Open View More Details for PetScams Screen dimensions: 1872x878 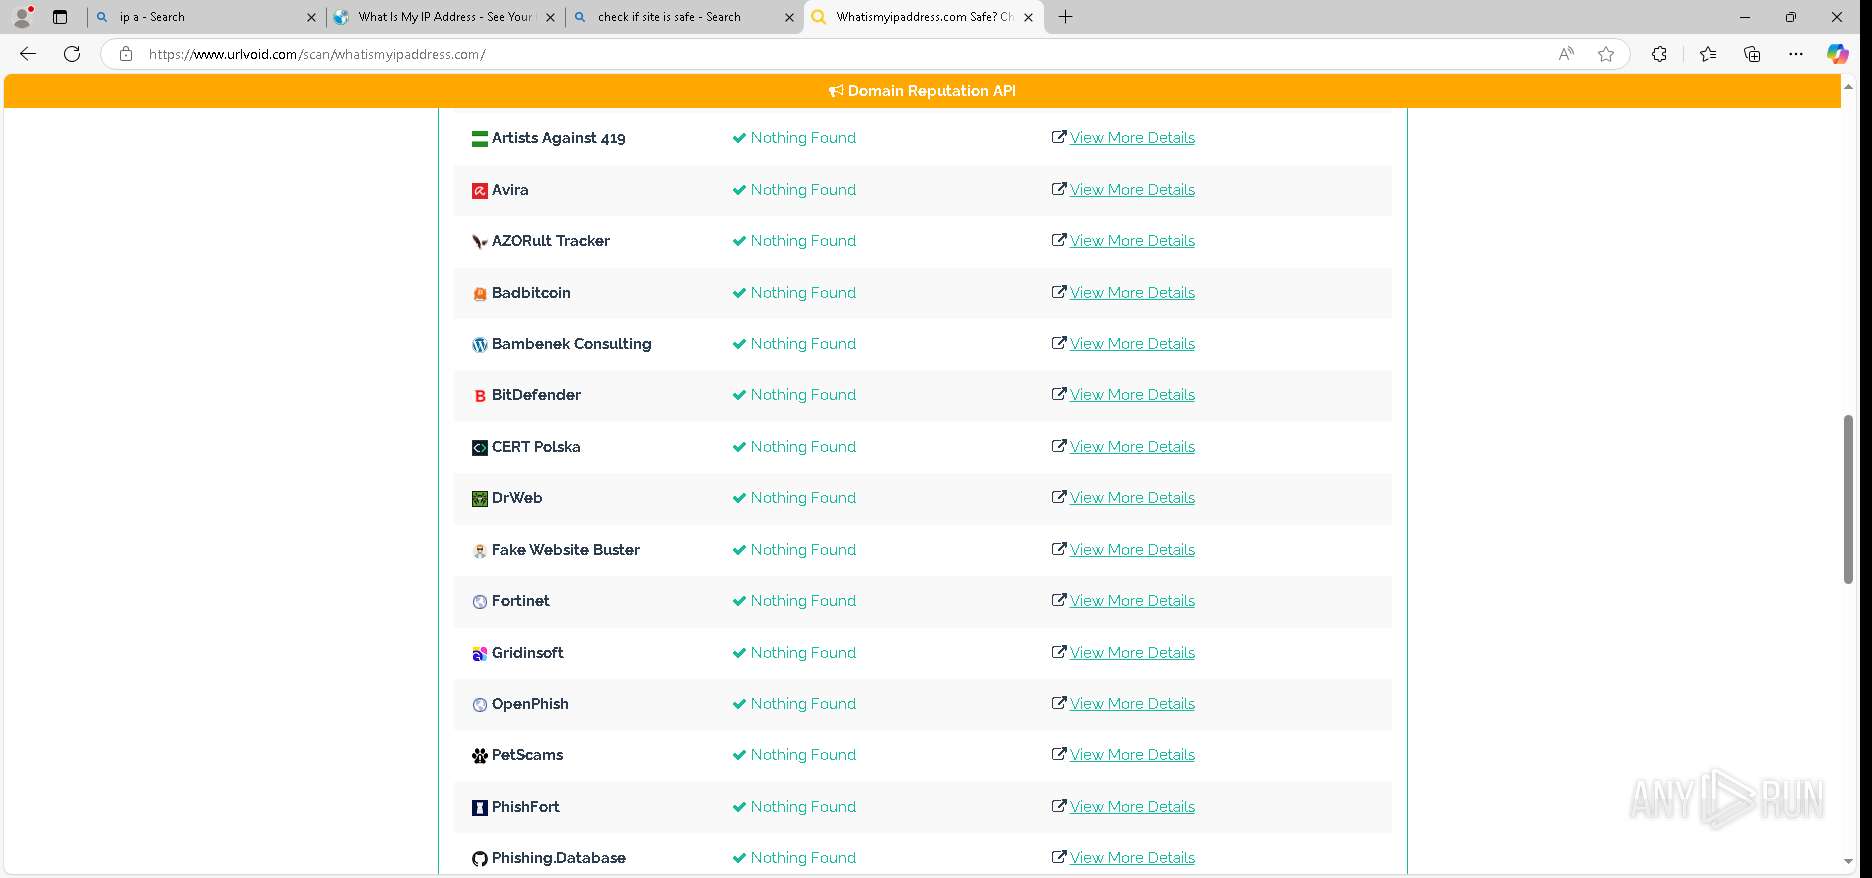point(1132,755)
